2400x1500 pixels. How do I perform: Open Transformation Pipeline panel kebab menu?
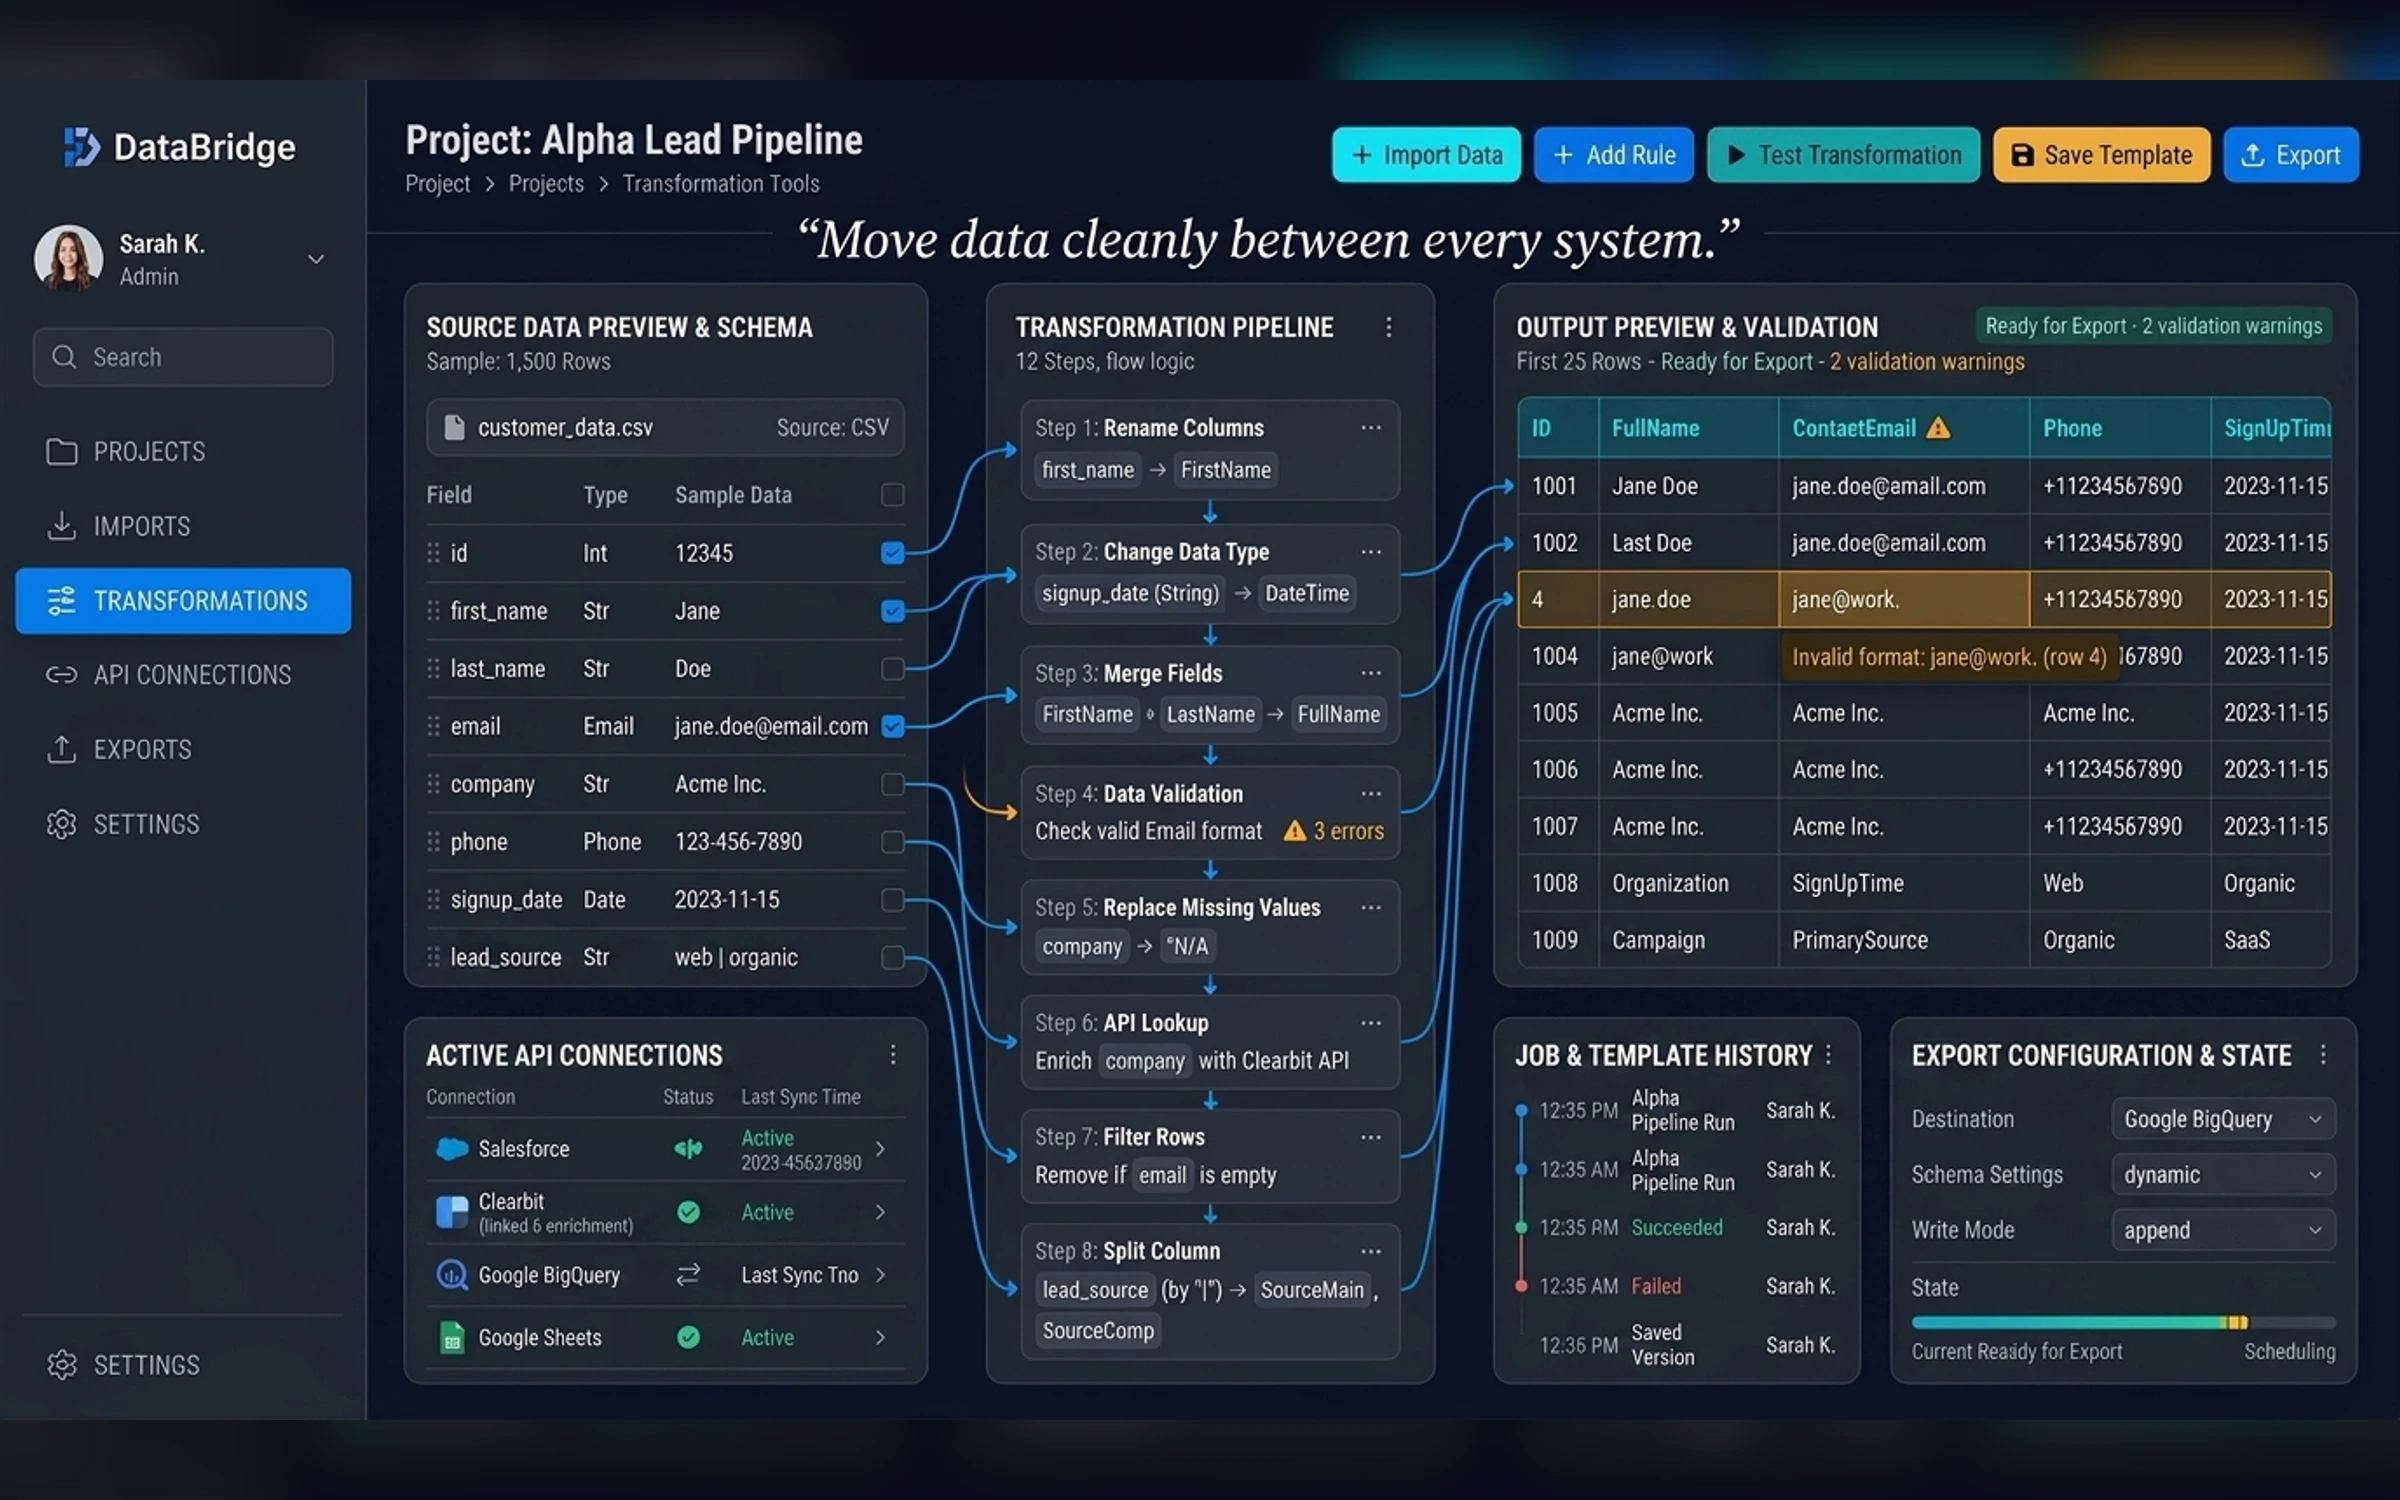click(x=1389, y=327)
